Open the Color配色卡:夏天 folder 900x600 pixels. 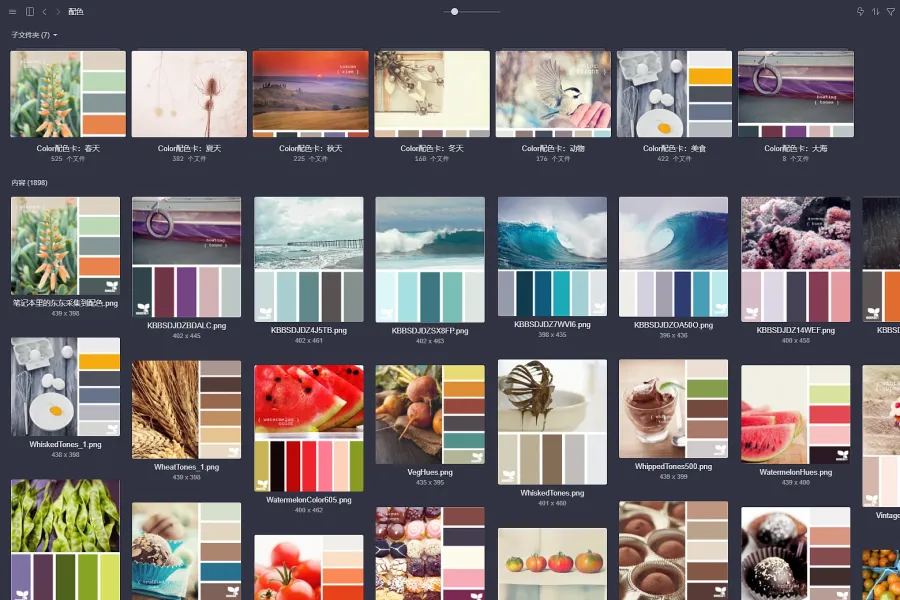coord(189,94)
